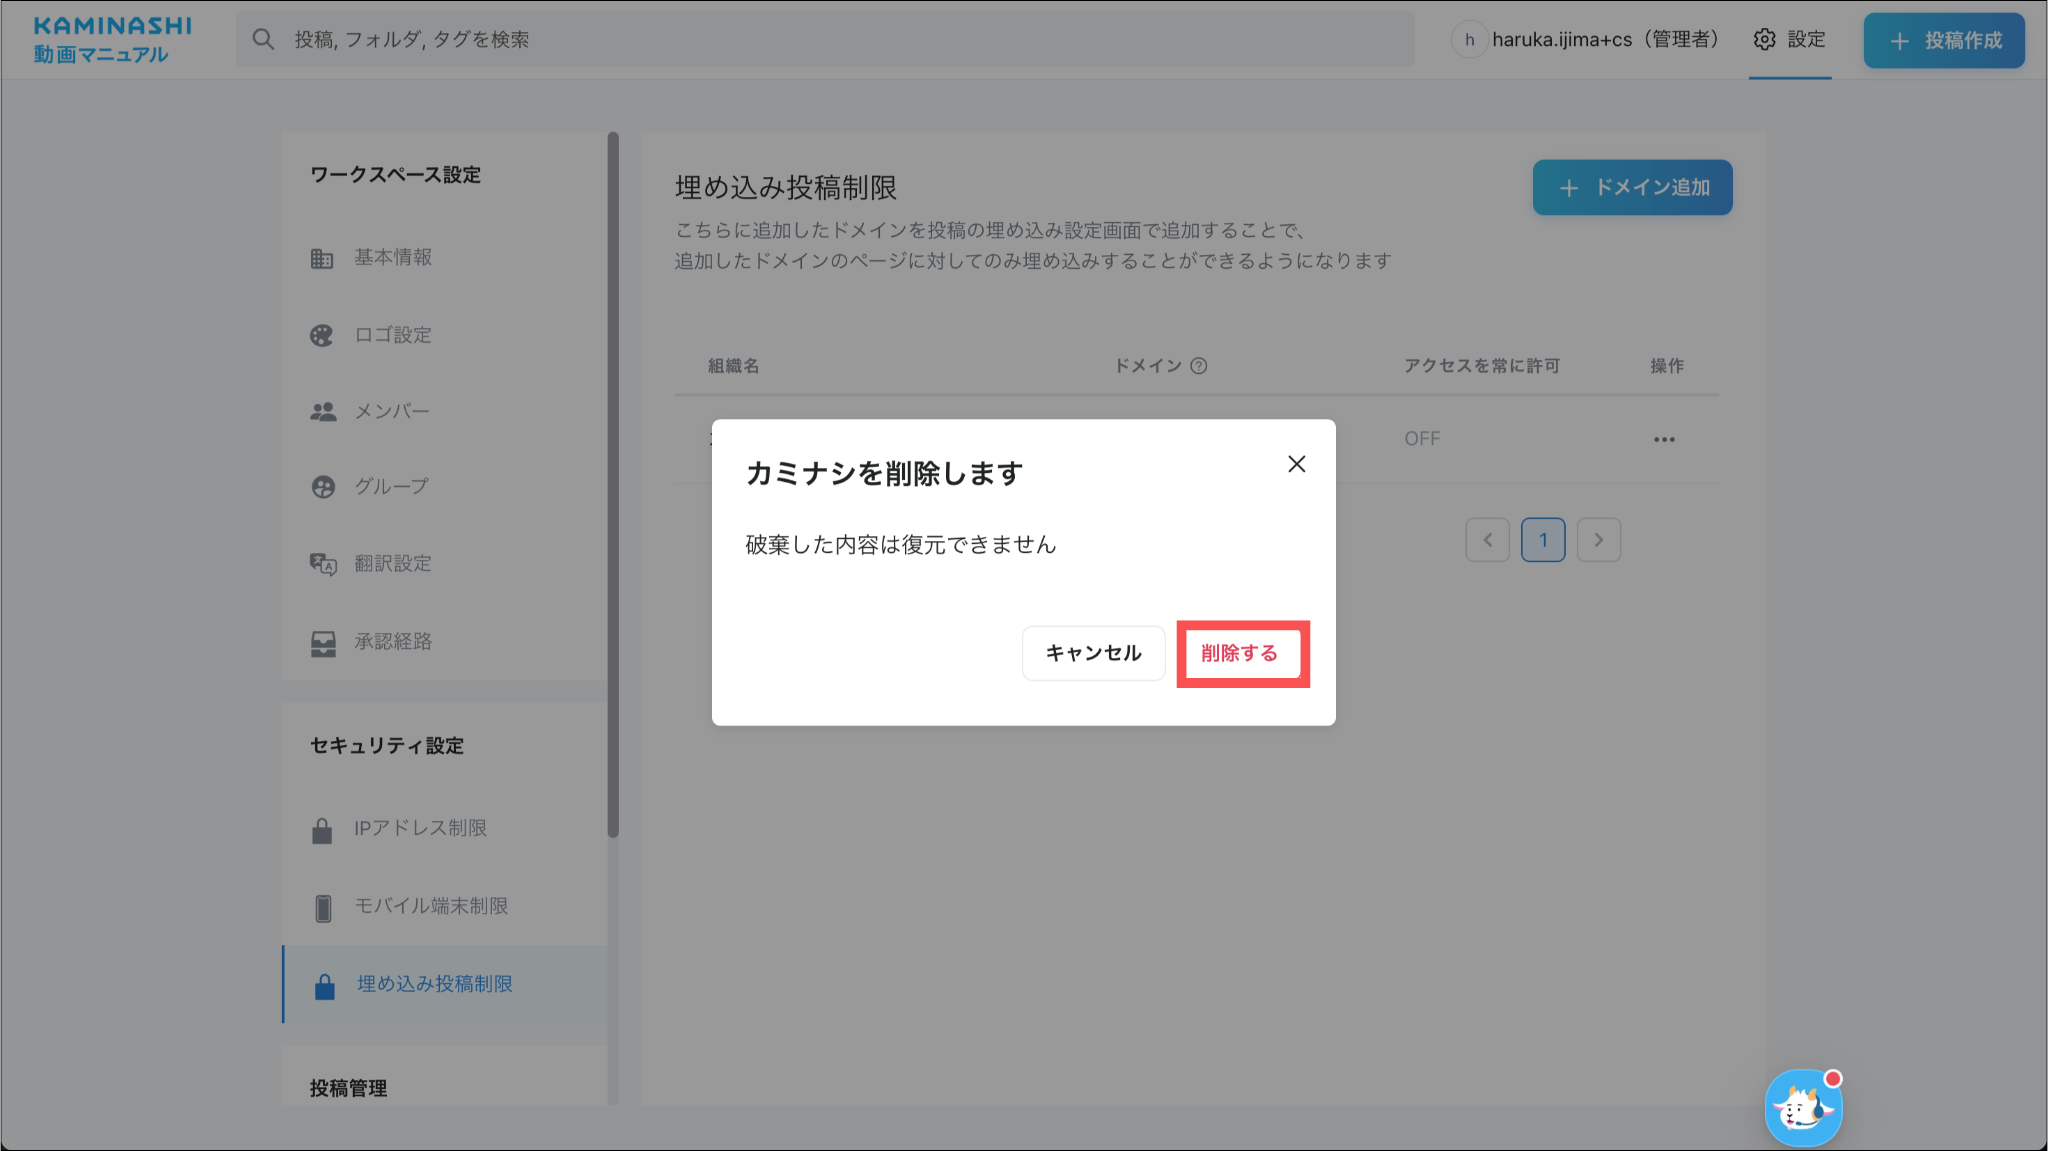The image size is (2048, 1151).
Task: Open the three-dot 操作 row menu
Action: pyautogui.click(x=1664, y=440)
